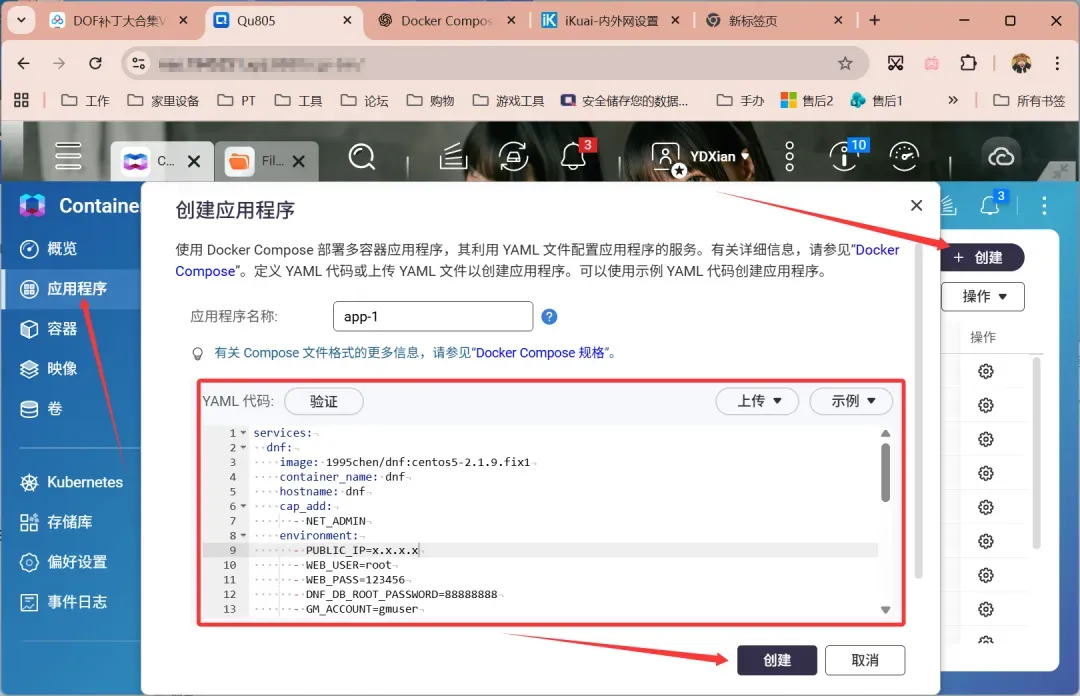Click the Container Station three-dot menu

pos(1044,206)
